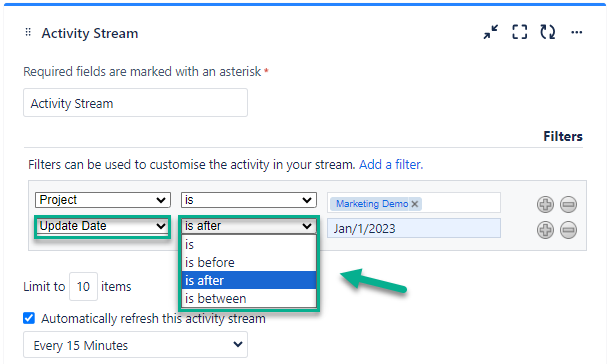614x364 pixels.
Task: Choose 'is between' option in list
Action: click(249, 298)
